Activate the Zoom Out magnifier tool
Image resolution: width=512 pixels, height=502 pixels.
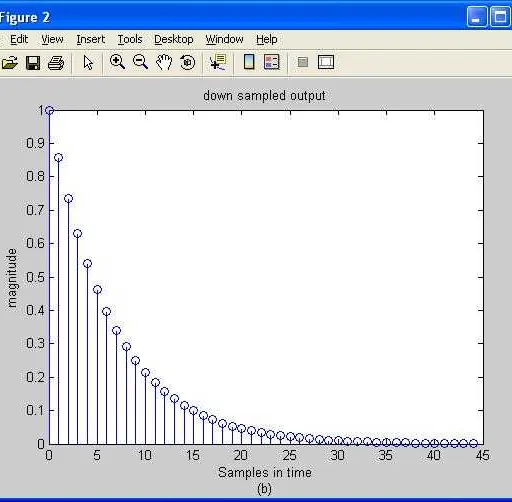[140, 62]
